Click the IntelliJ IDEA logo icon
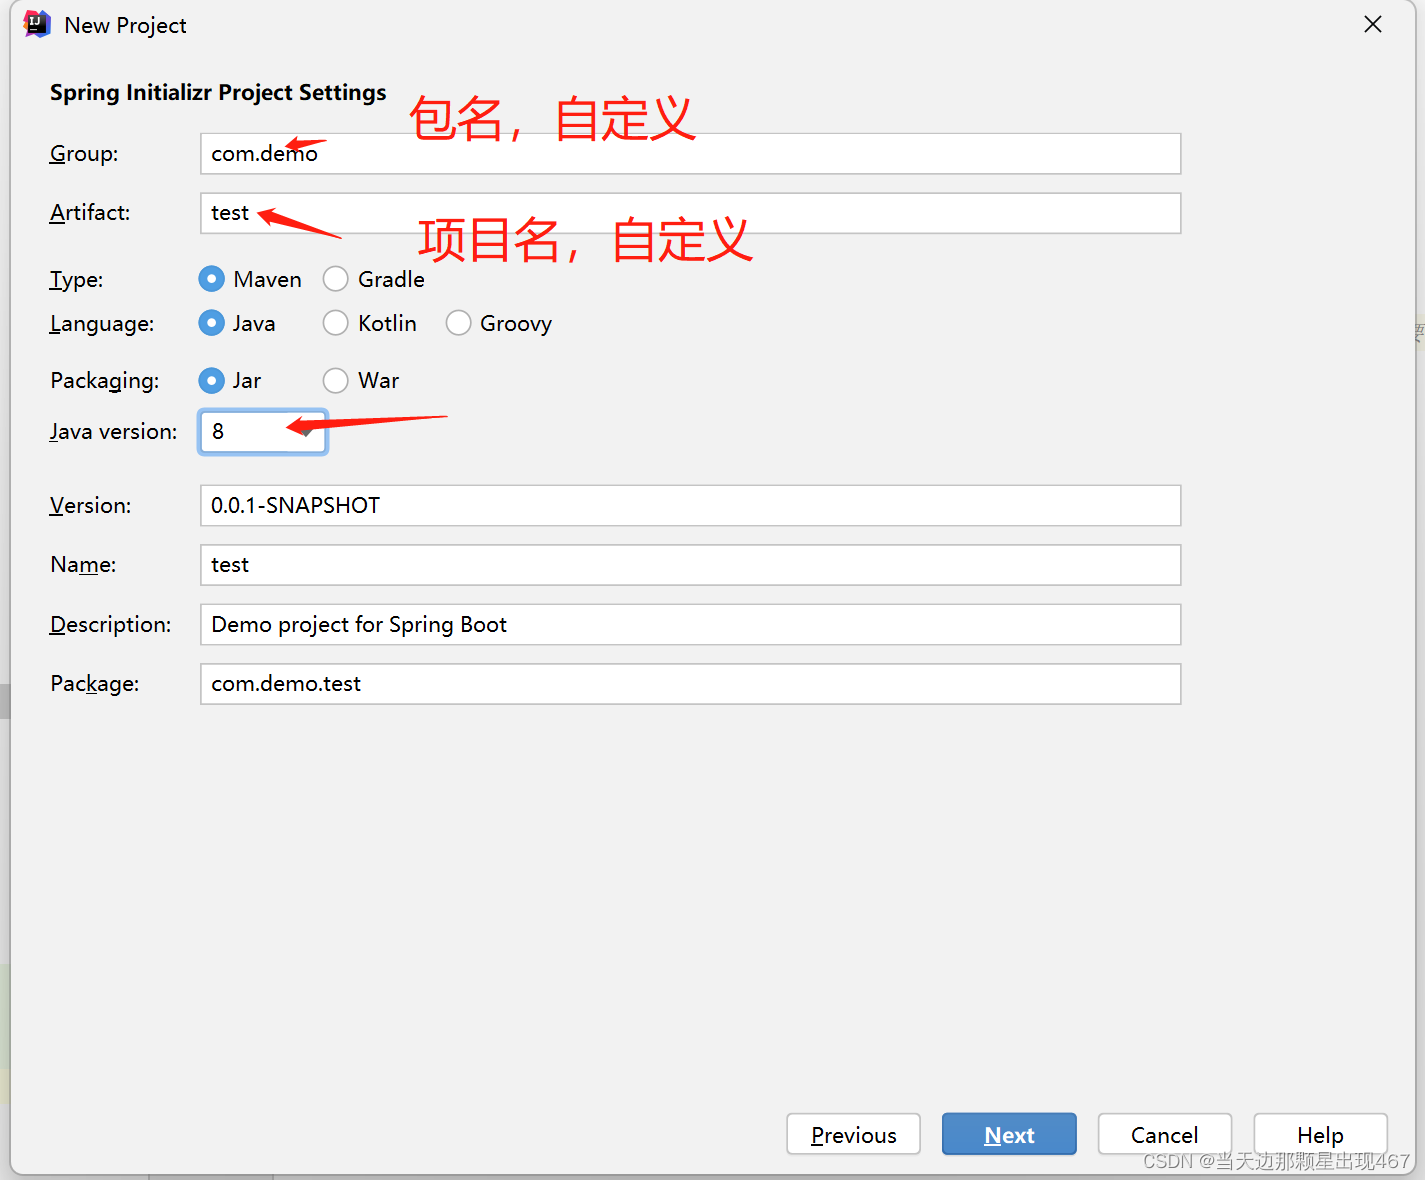The width and height of the screenshot is (1425, 1180). [36, 24]
